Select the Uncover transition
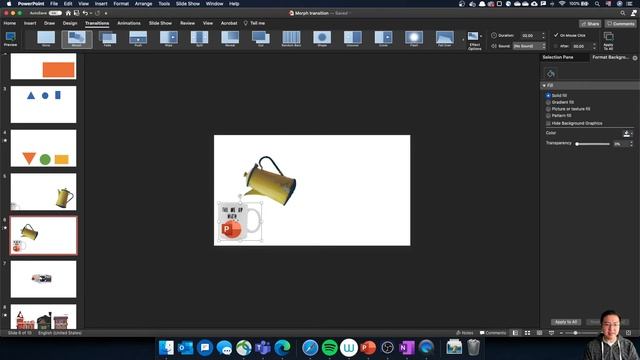The height and width of the screenshot is (360, 640). (353, 39)
